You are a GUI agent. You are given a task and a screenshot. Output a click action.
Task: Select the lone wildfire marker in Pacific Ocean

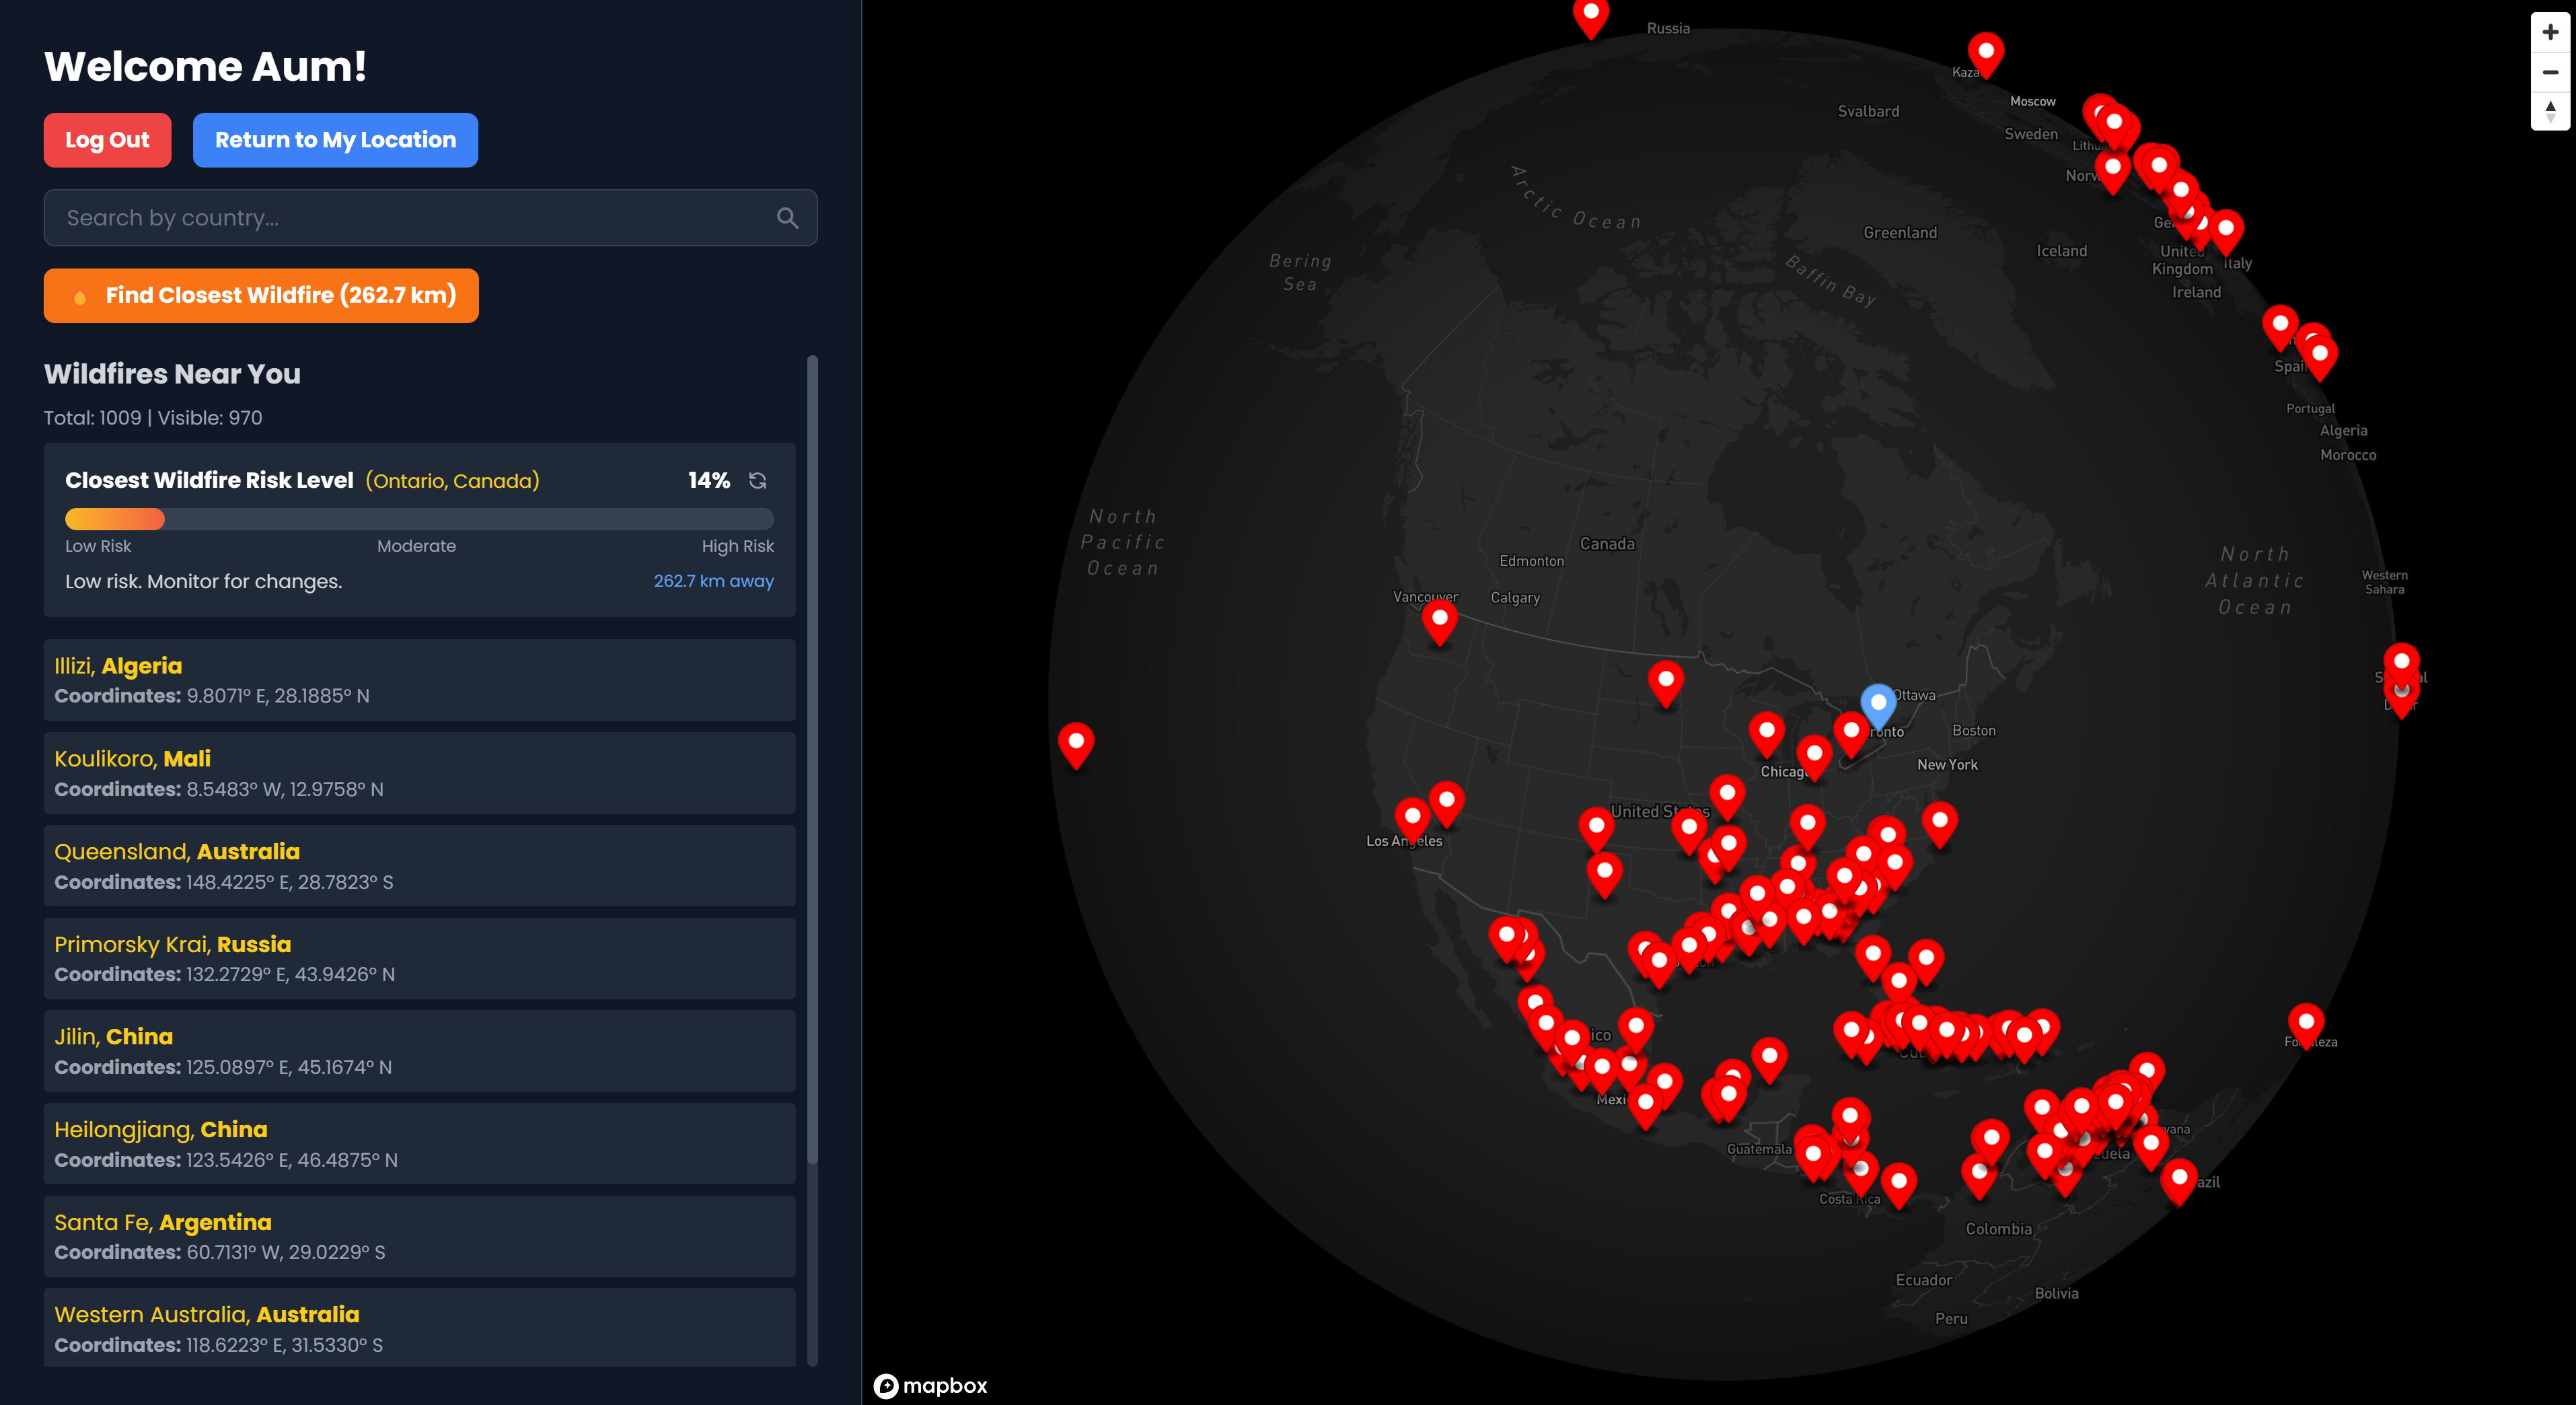(x=1076, y=743)
